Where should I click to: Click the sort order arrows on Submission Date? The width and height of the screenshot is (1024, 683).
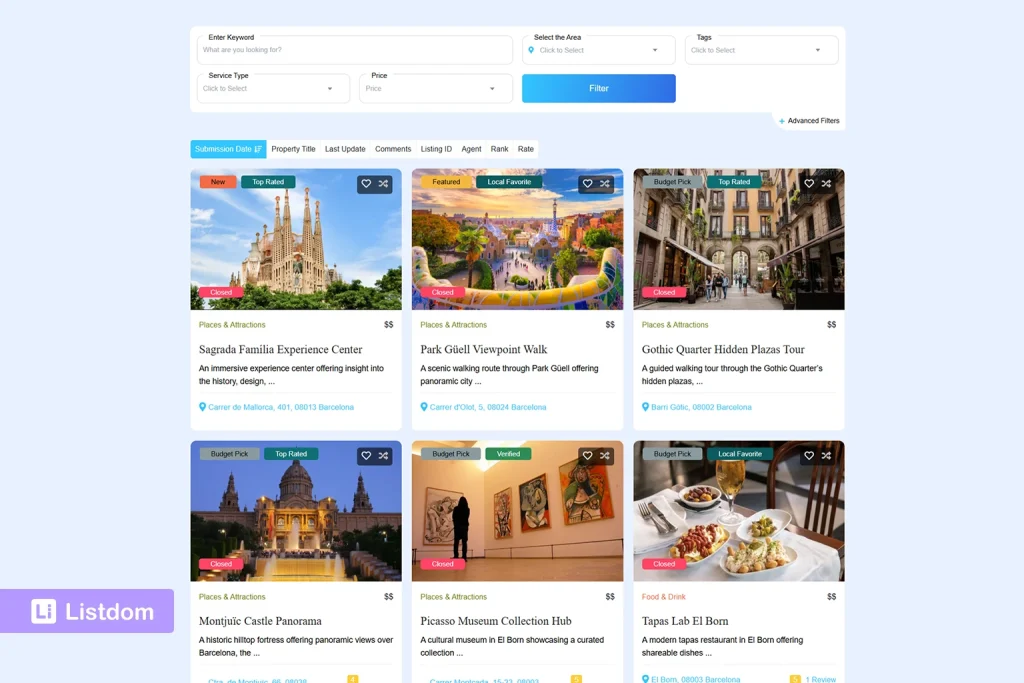(258, 148)
